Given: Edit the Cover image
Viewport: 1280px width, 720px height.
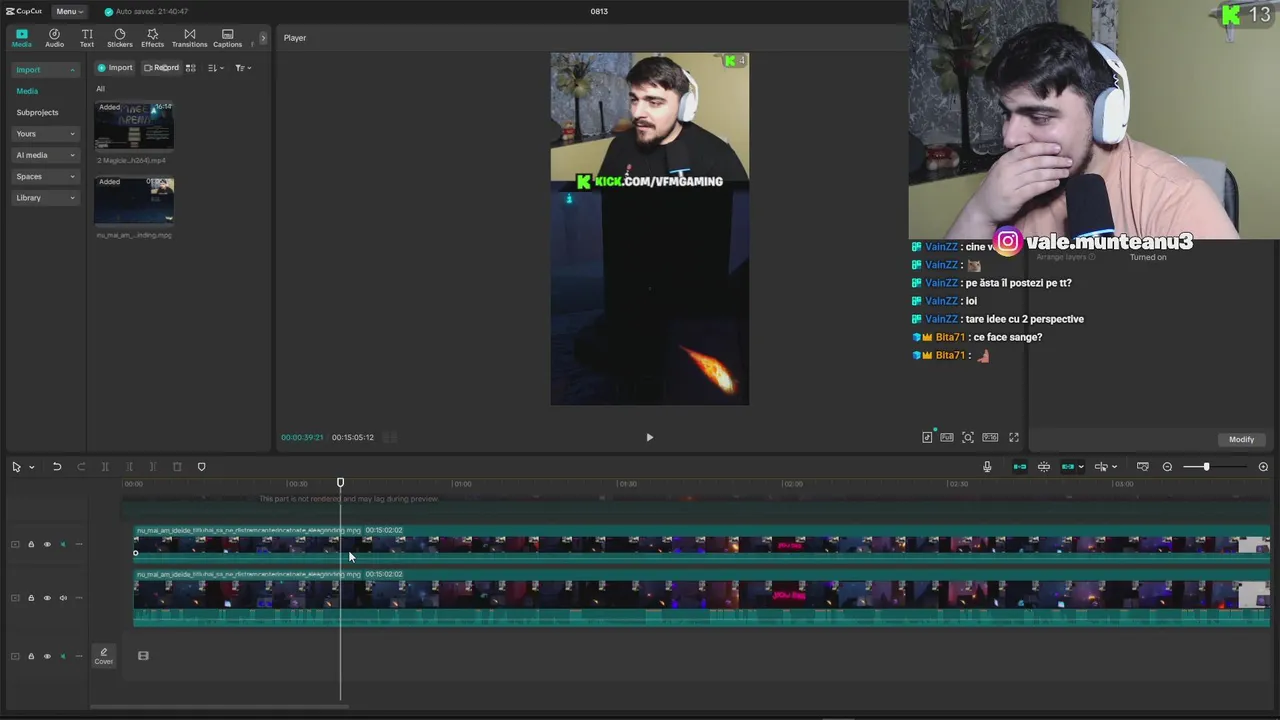Looking at the screenshot, I should (104, 656).
